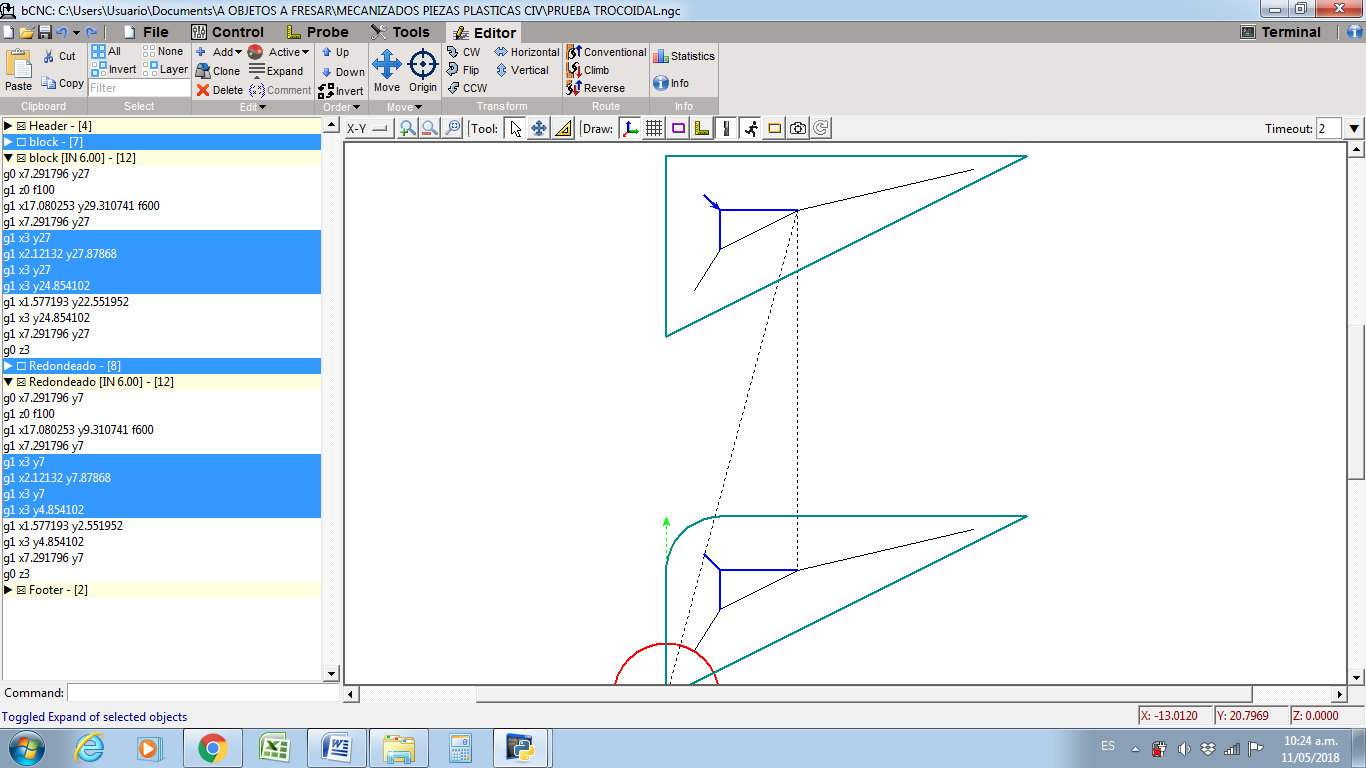
Task: Click the horizontal scrollbar under the canvas
Action: click(x=864, y=694)
